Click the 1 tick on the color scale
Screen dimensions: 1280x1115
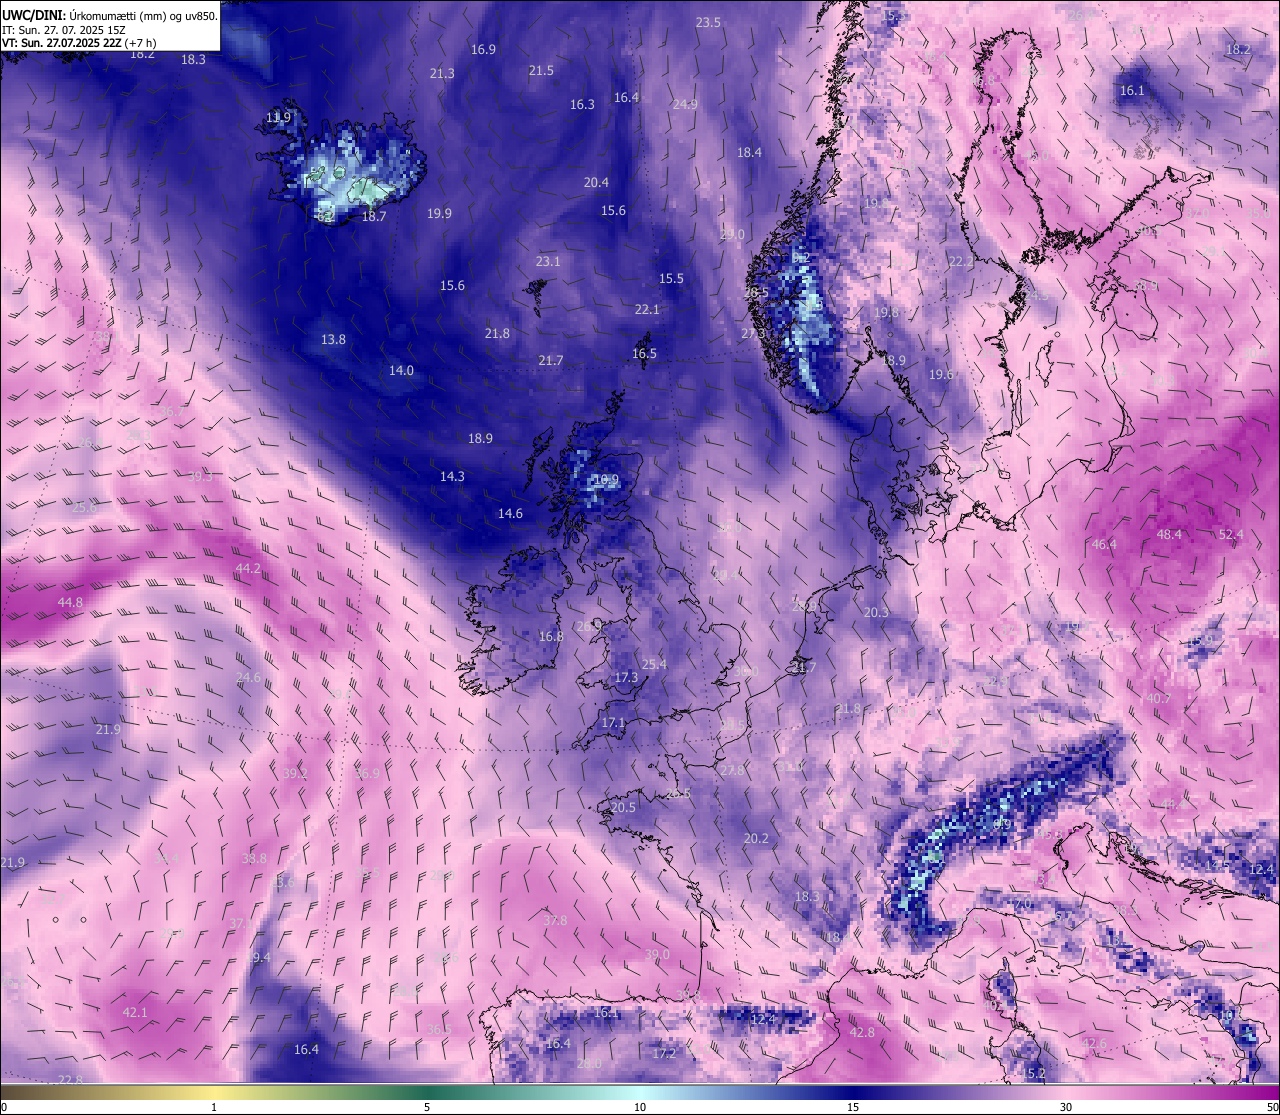[x=214, y=1107]
